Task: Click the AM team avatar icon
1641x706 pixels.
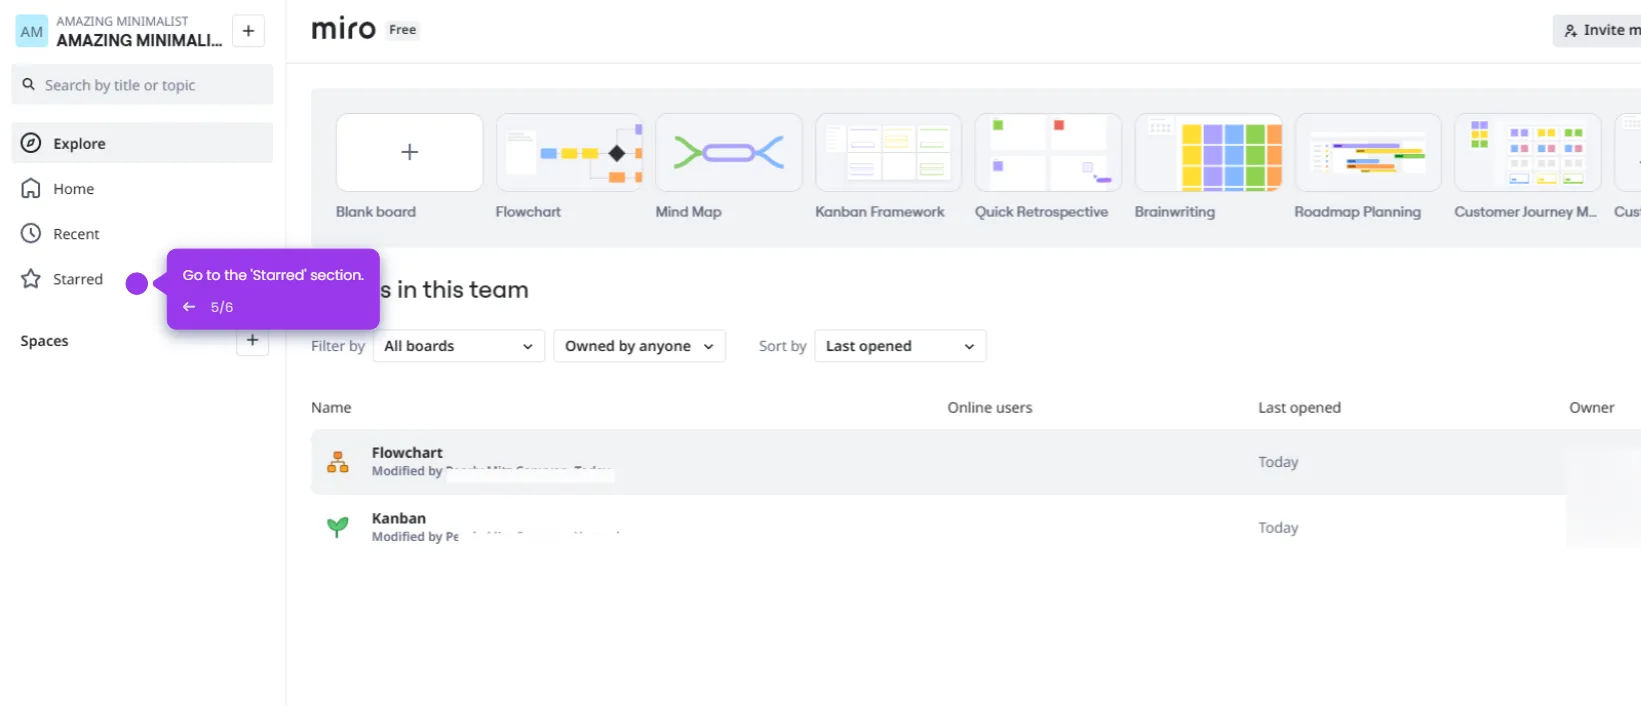Action: (32, 31)
